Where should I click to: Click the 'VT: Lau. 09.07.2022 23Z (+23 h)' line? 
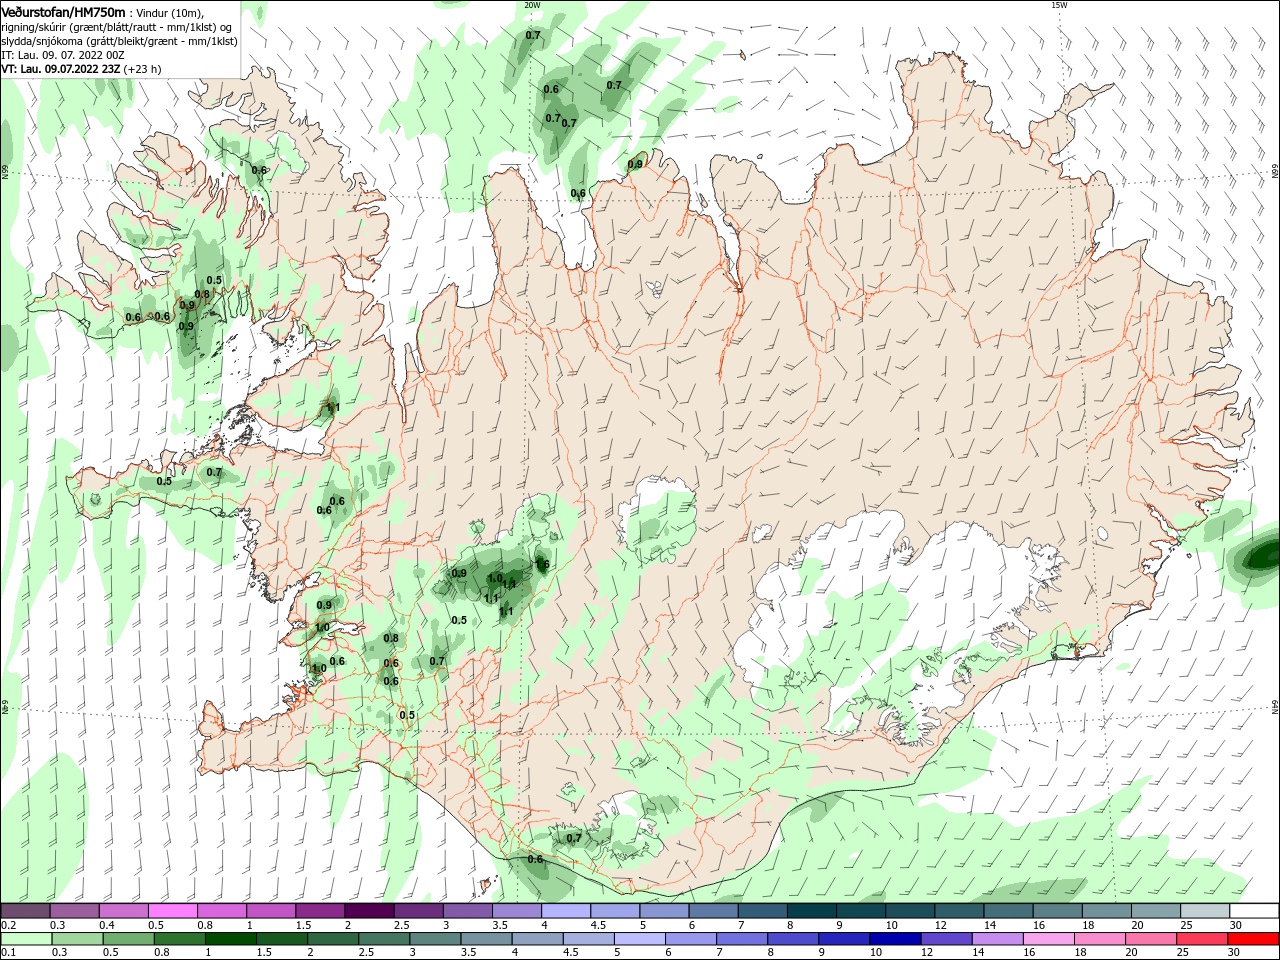point(82,69)
